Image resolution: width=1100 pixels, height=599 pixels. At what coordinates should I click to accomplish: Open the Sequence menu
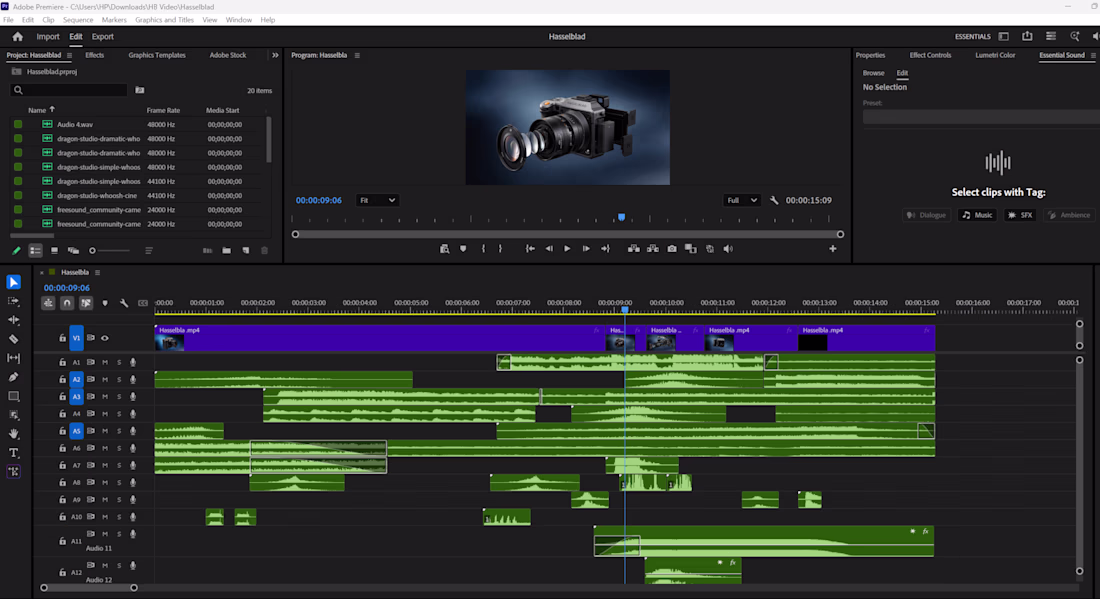(x=78, y=20)
